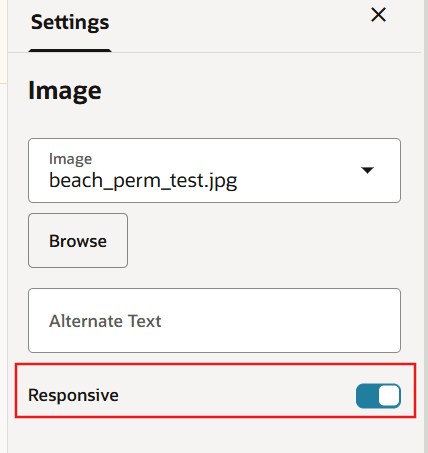Image resolution: width=428 pixels, height=453 pixels.
Task: Close the Settings panel with the X icon
Action: click(x=378, y=15)
